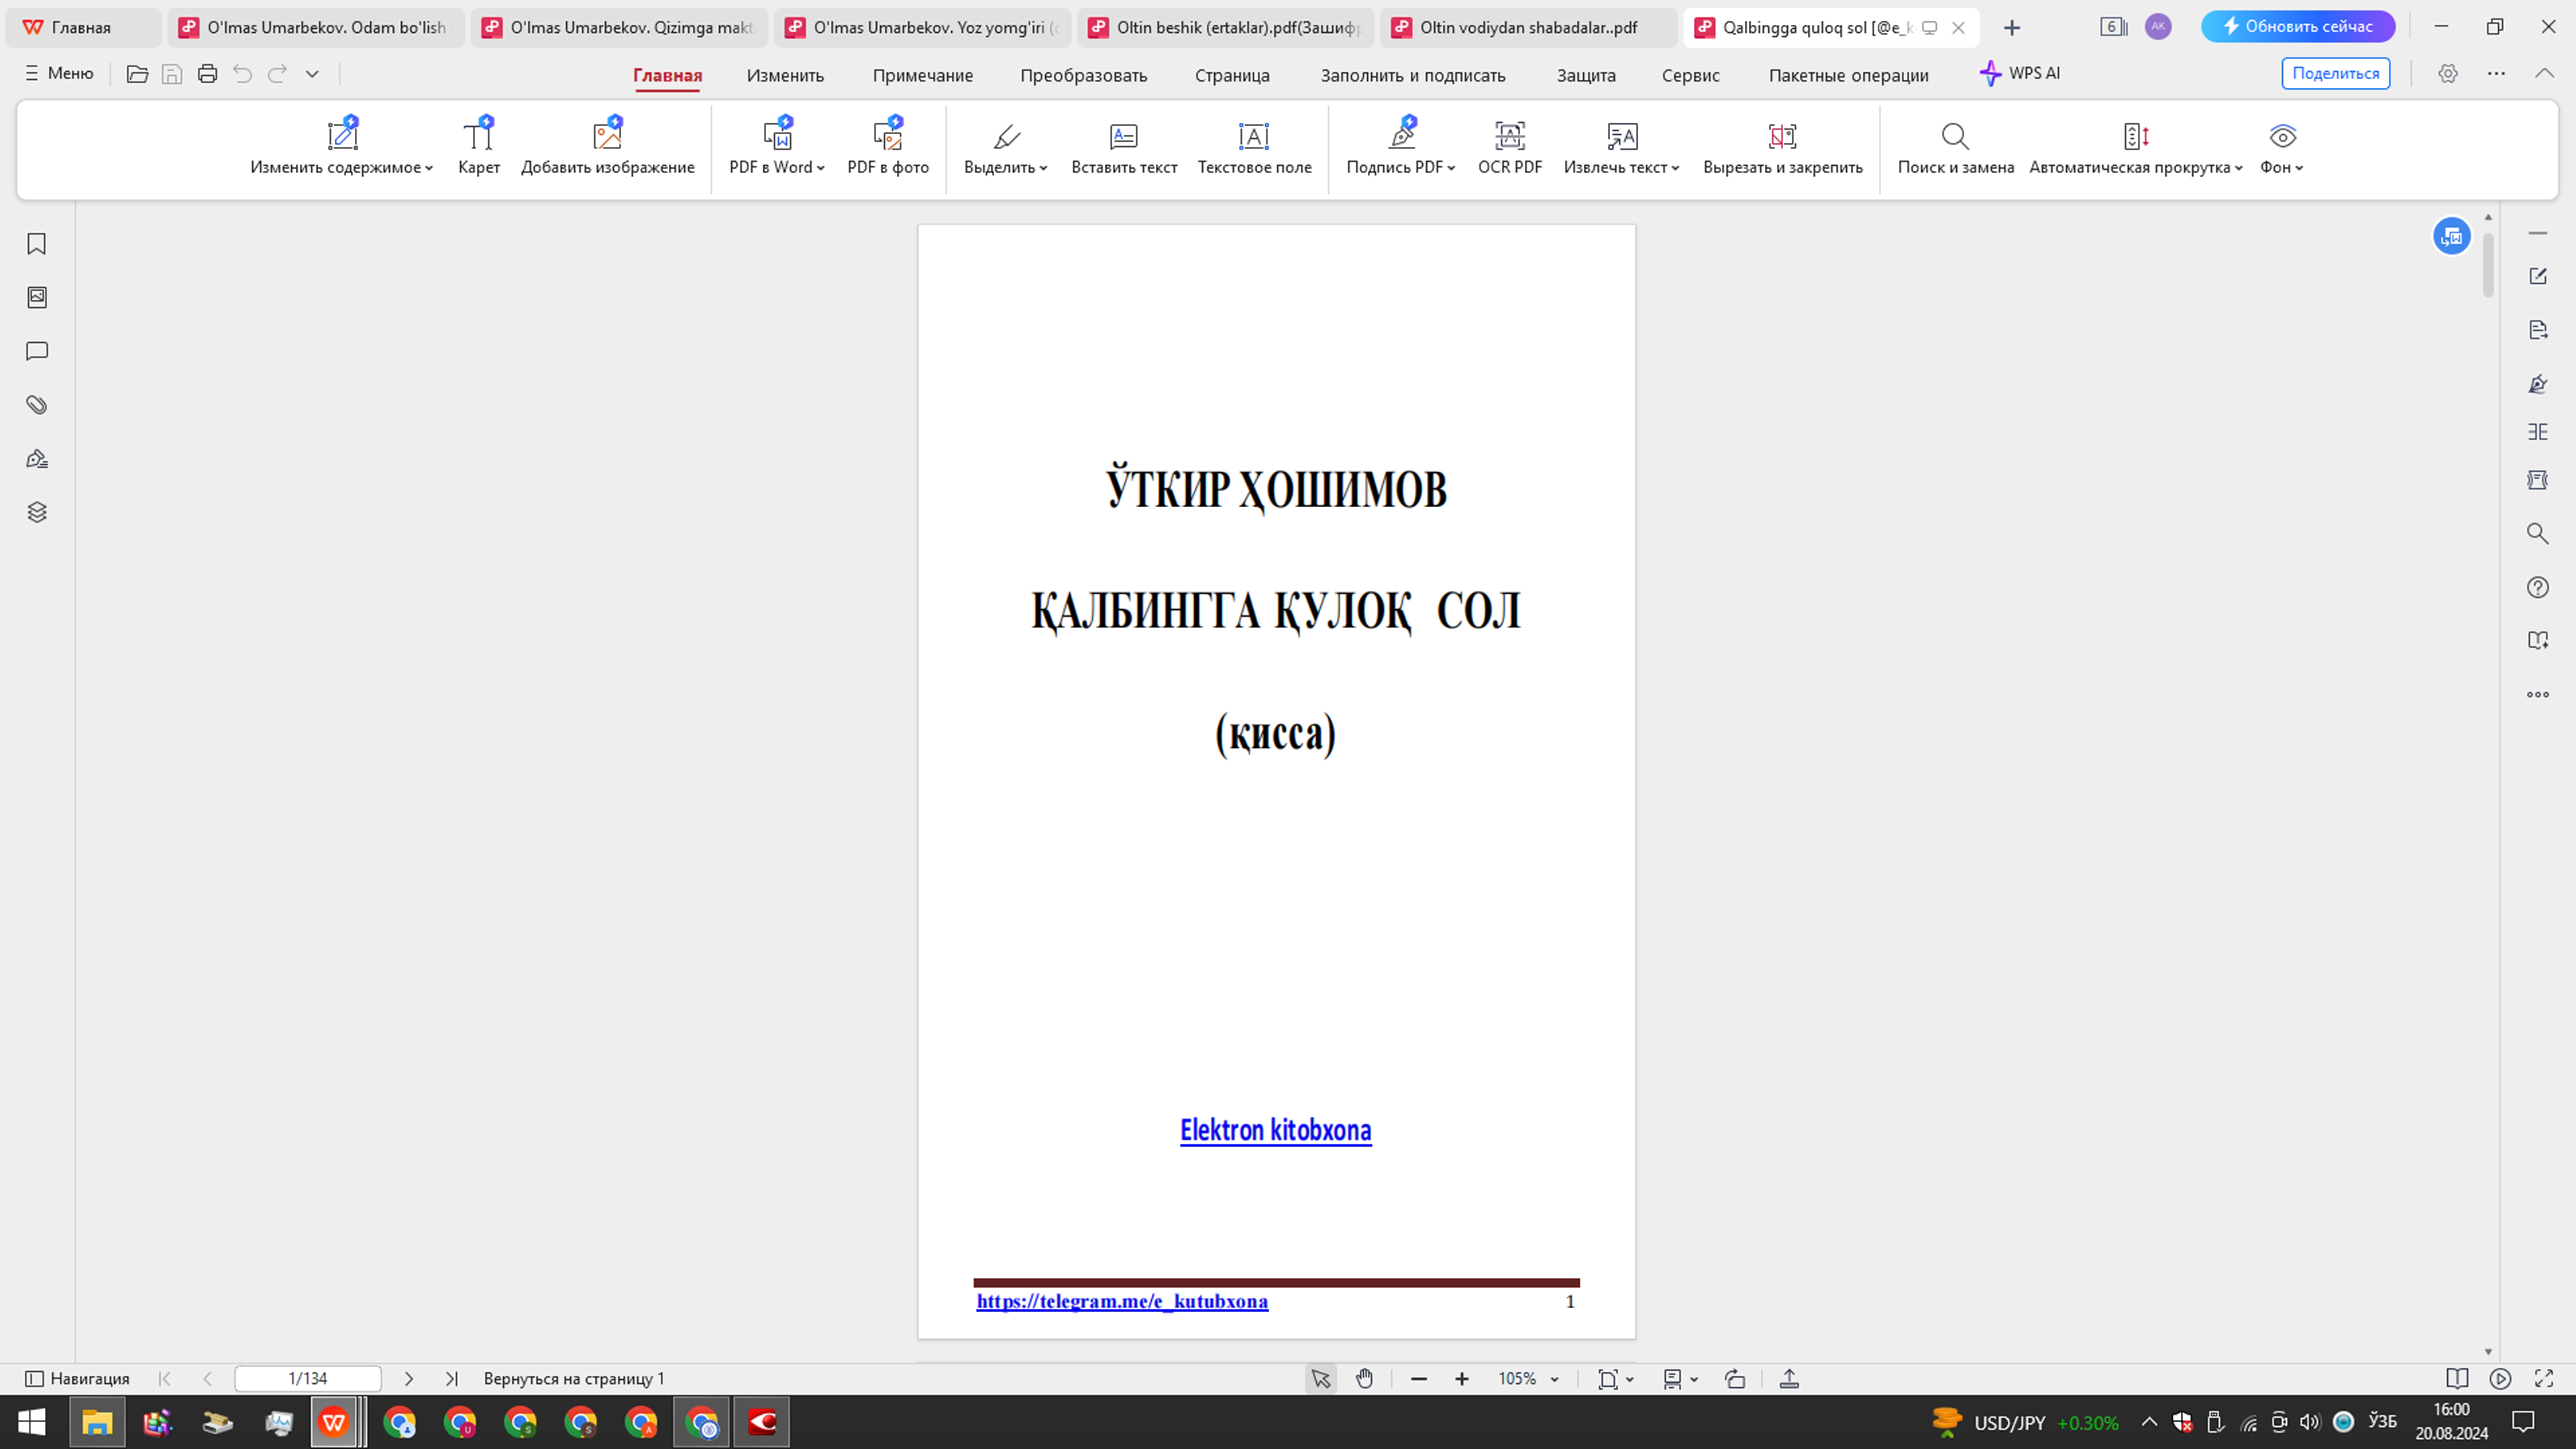Switch to hand pan tool
Viewport: 2576px width, 1449px height.
(1365, 1379)
